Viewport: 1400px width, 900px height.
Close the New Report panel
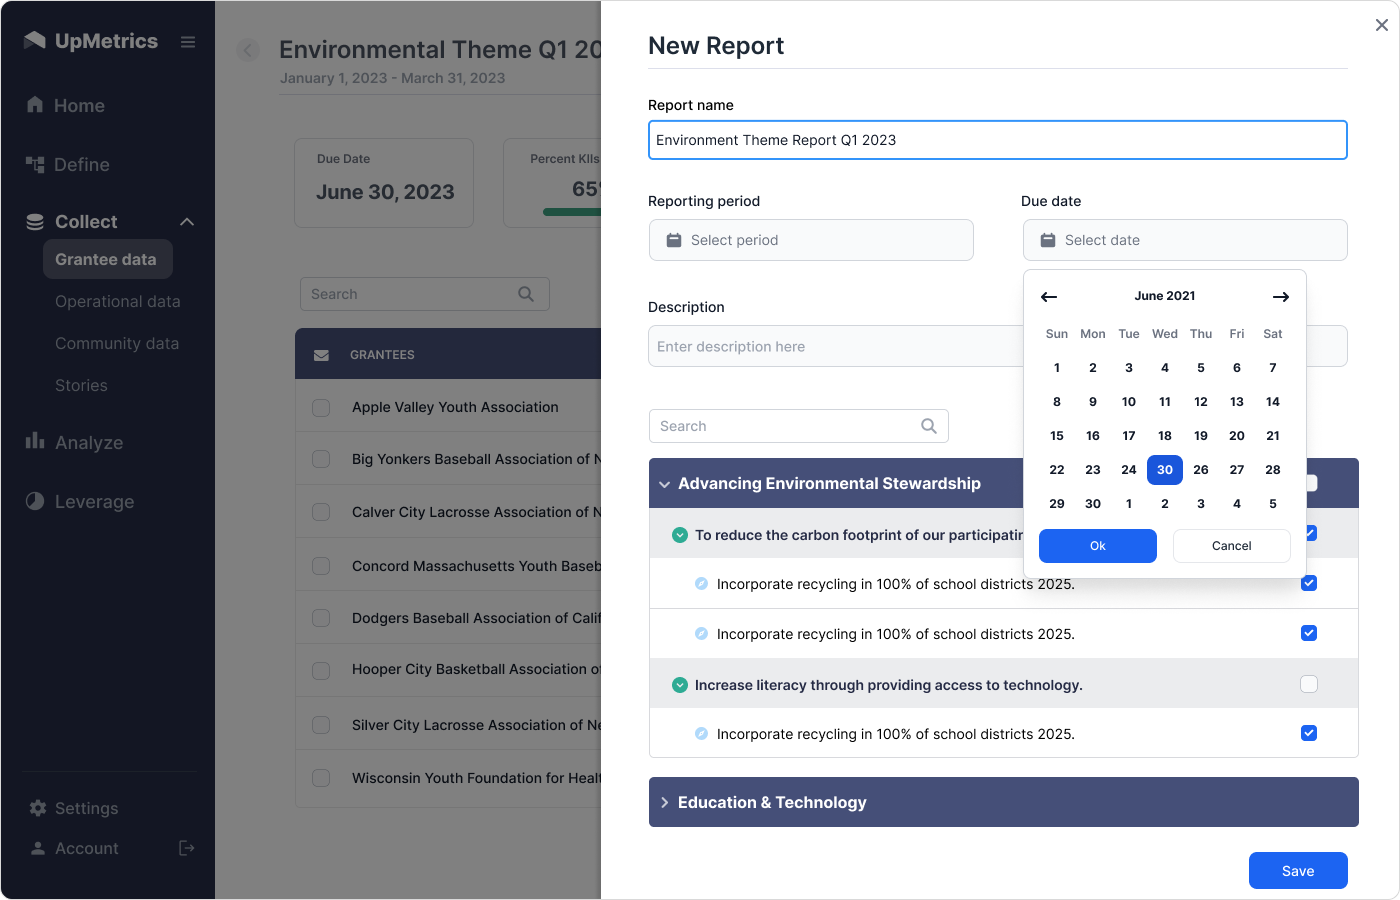click(x=1381, y=25)
